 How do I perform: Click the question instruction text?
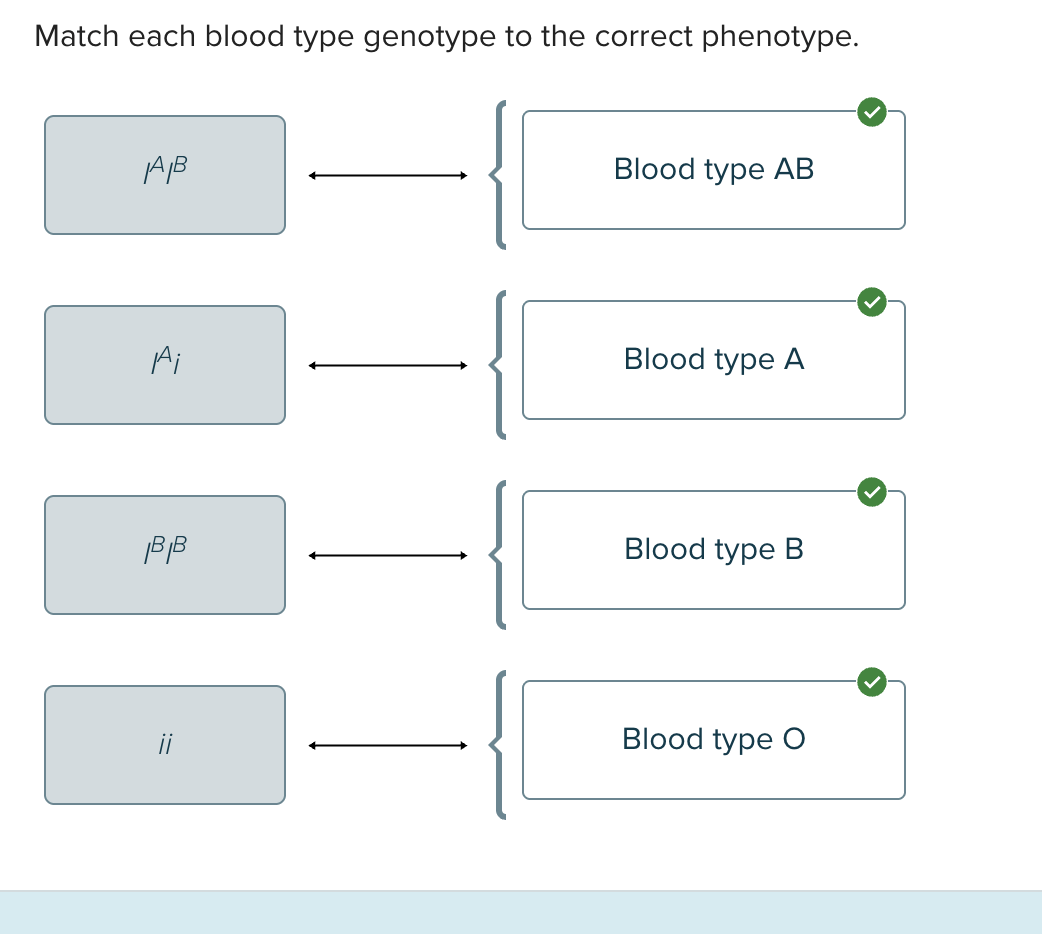(x=446, y=37)
